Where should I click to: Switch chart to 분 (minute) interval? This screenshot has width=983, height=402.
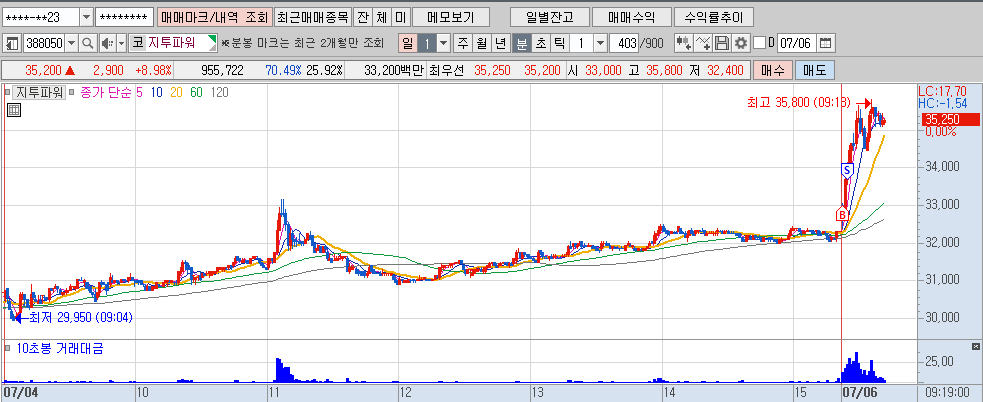click(521, 43)
